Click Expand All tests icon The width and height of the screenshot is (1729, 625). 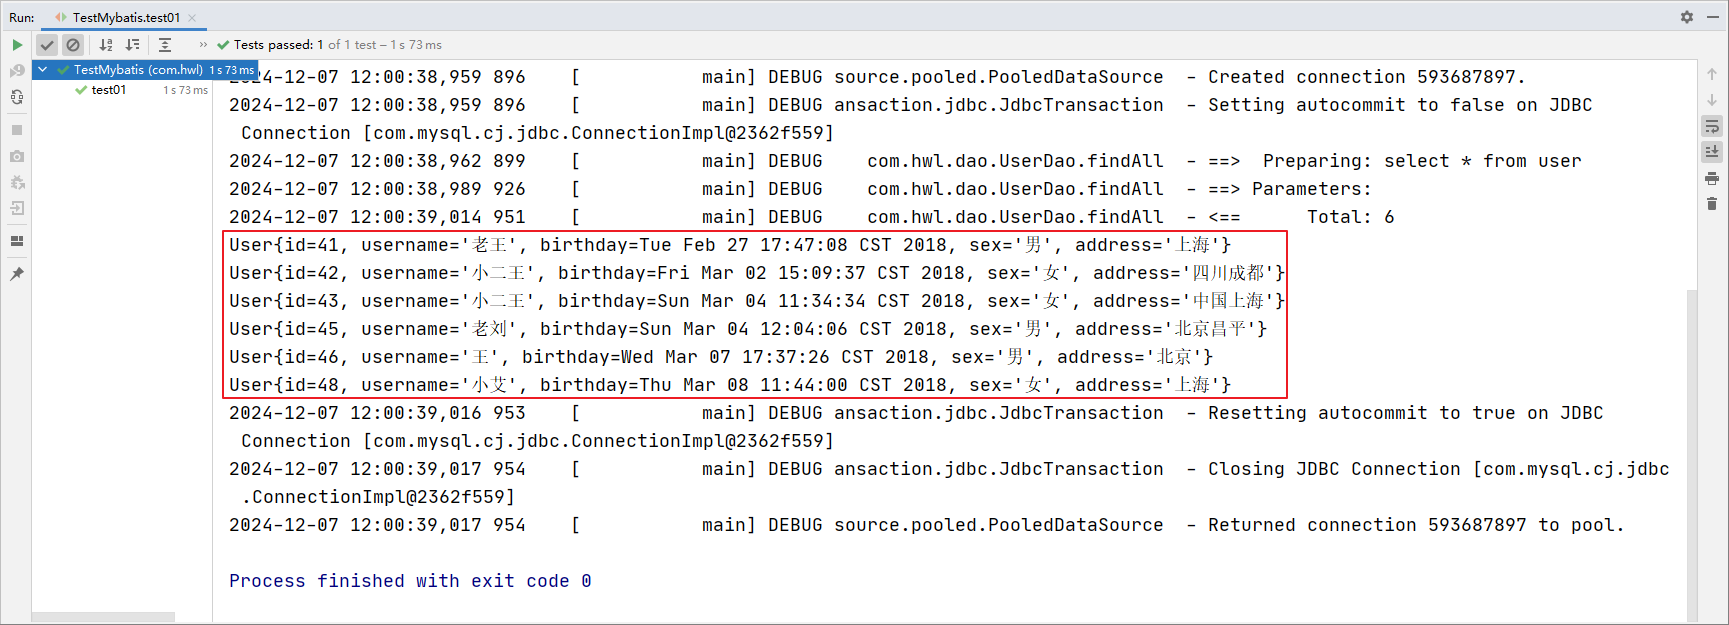(x=165, y=45)
